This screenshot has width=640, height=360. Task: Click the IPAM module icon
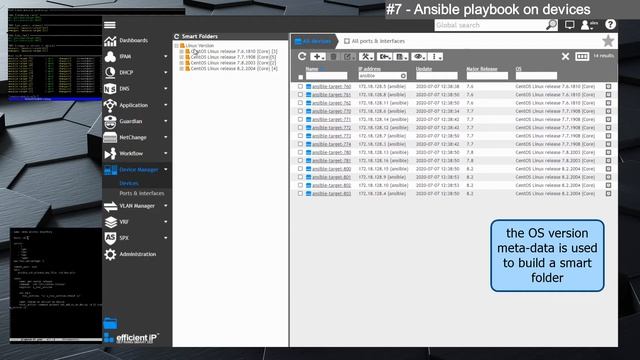click(x=110, y=56)
